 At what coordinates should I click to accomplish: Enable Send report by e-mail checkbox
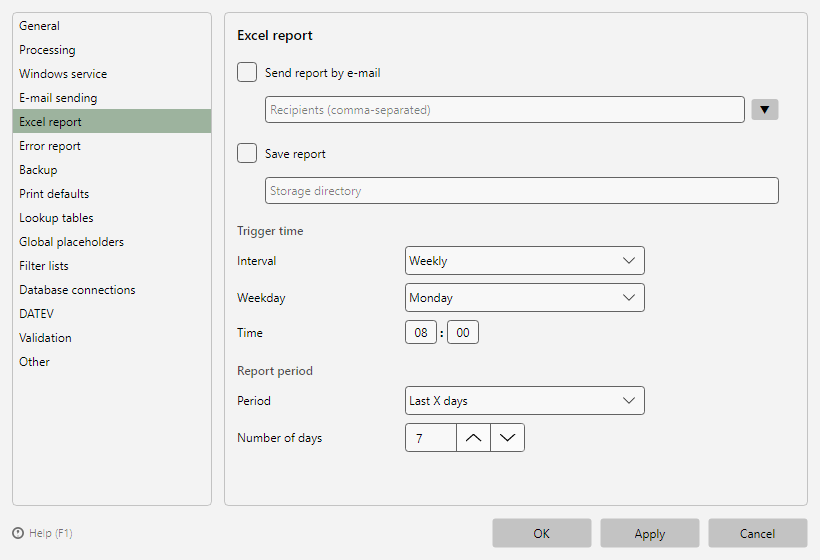(247, 72)
